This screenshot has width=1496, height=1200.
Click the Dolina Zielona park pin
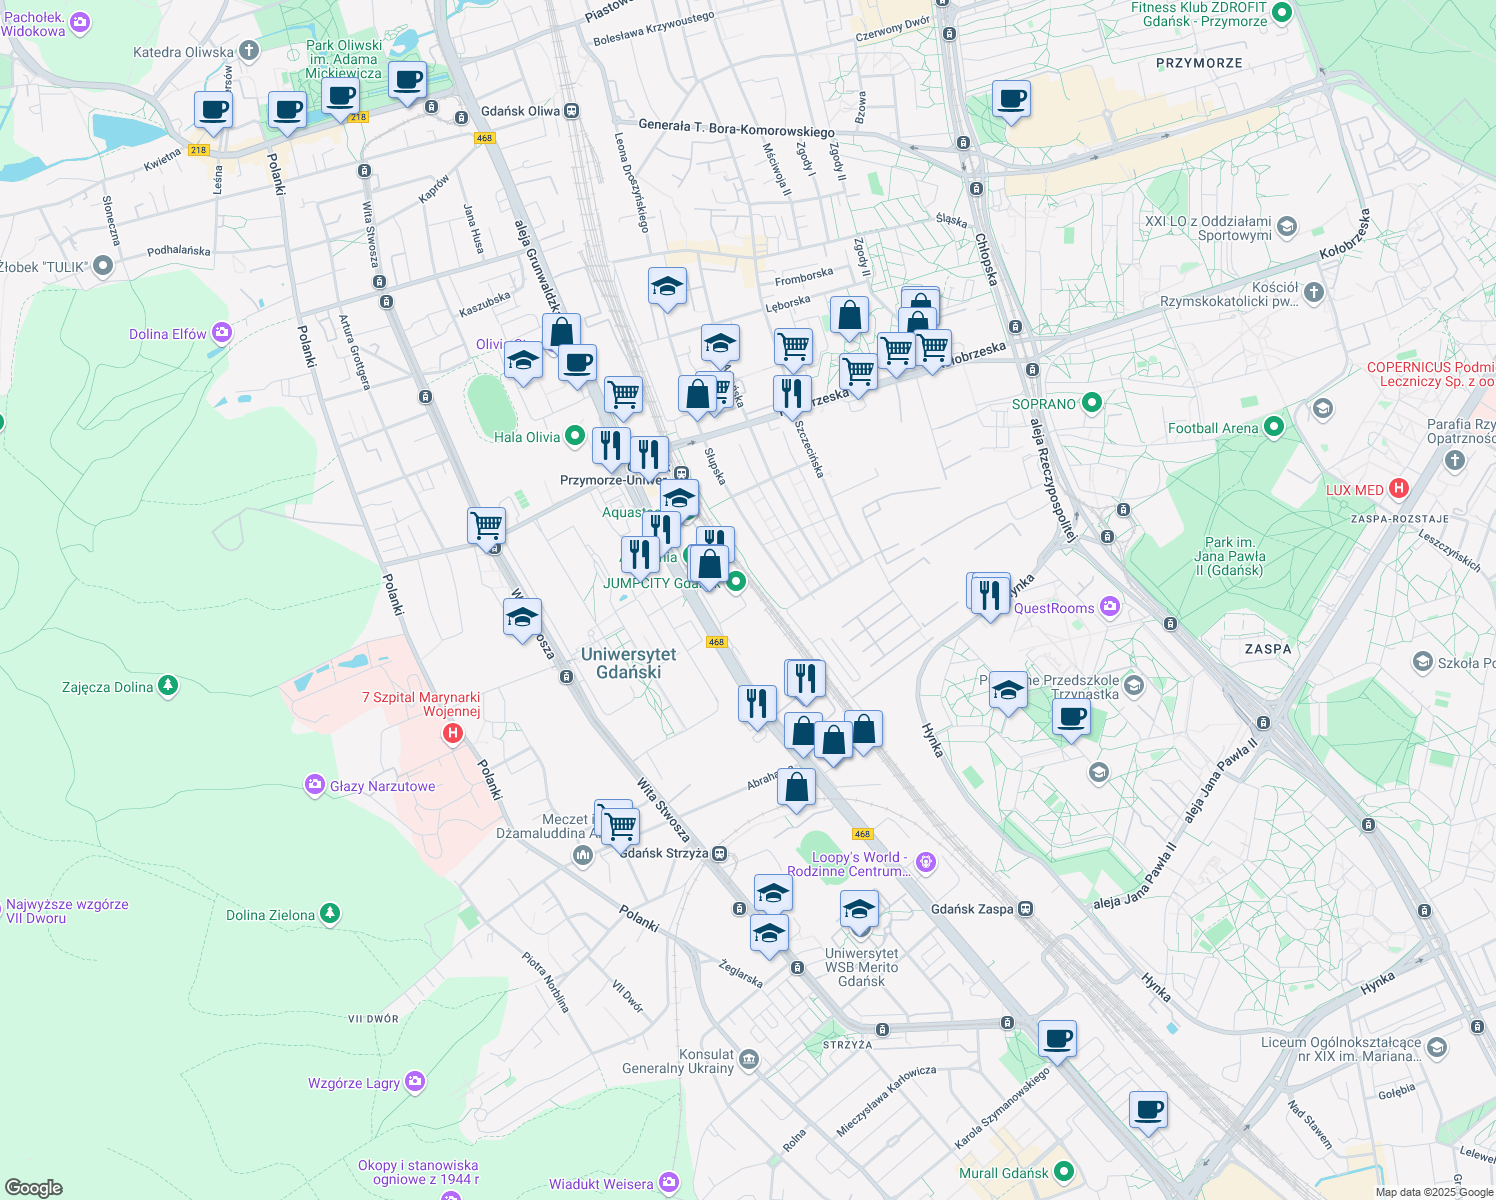pyautogui.click(x=329, y=914)
